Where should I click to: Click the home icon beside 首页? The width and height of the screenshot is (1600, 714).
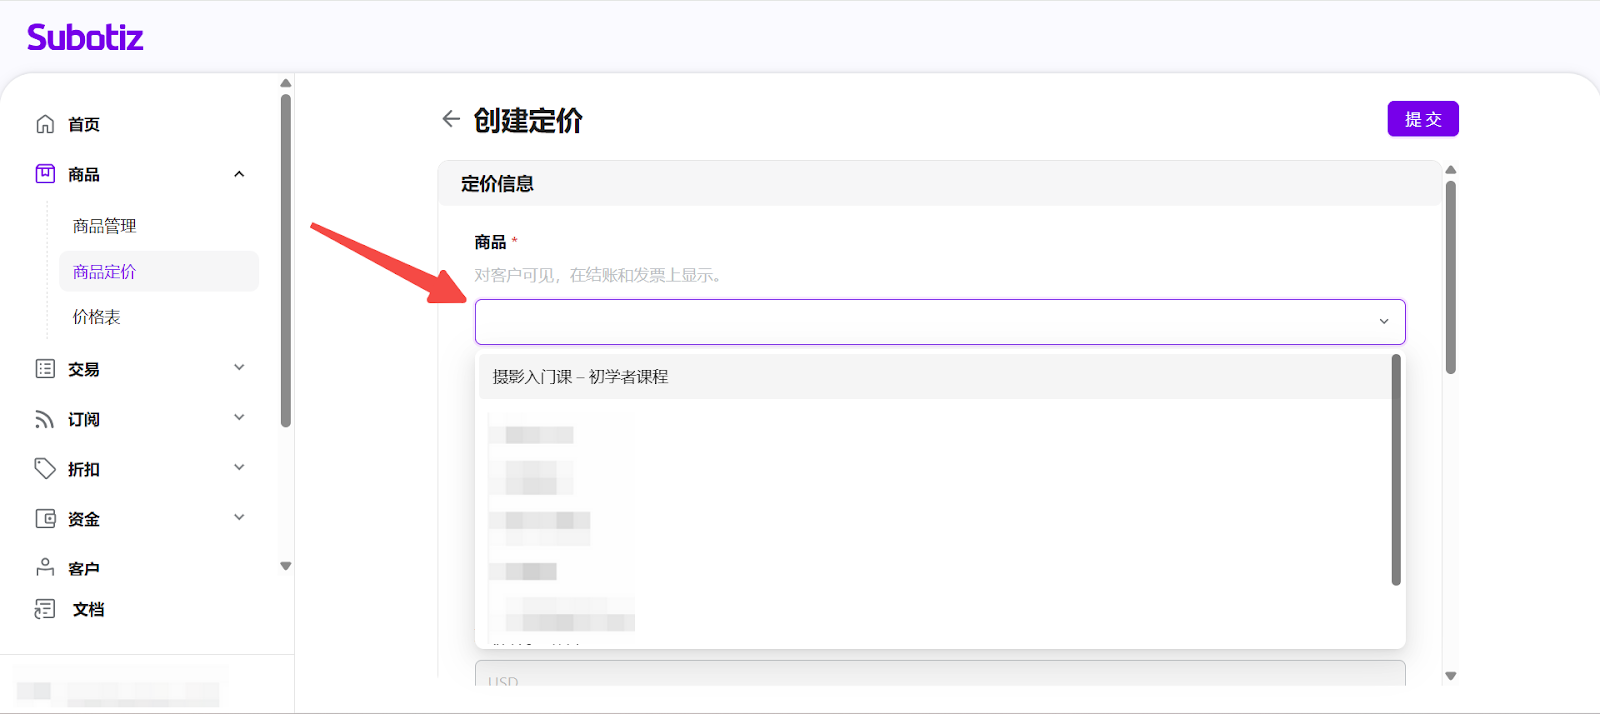pyautogui.click(x=45, y=124)
